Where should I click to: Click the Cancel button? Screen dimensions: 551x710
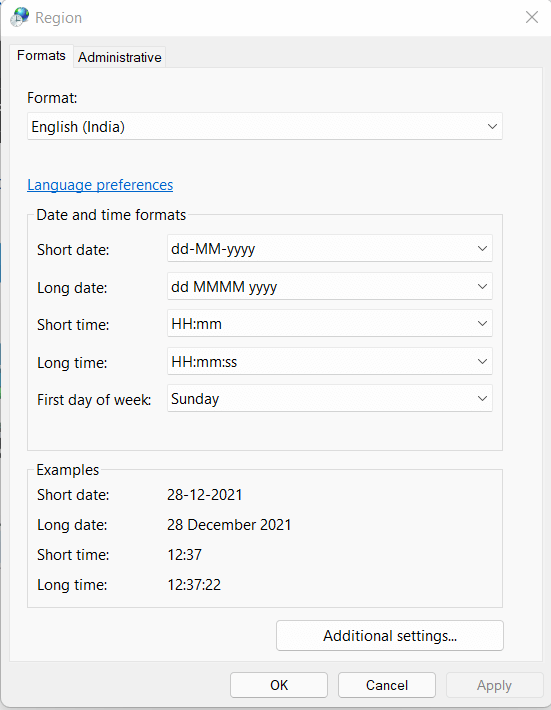pyautogui.click(x=387, y=685)
